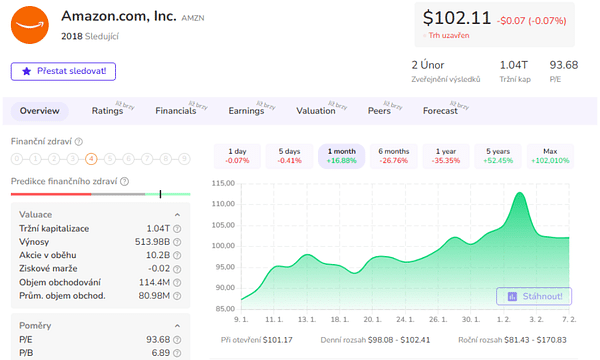
Task: Open the Financials tab
Action: click(176, 111)
